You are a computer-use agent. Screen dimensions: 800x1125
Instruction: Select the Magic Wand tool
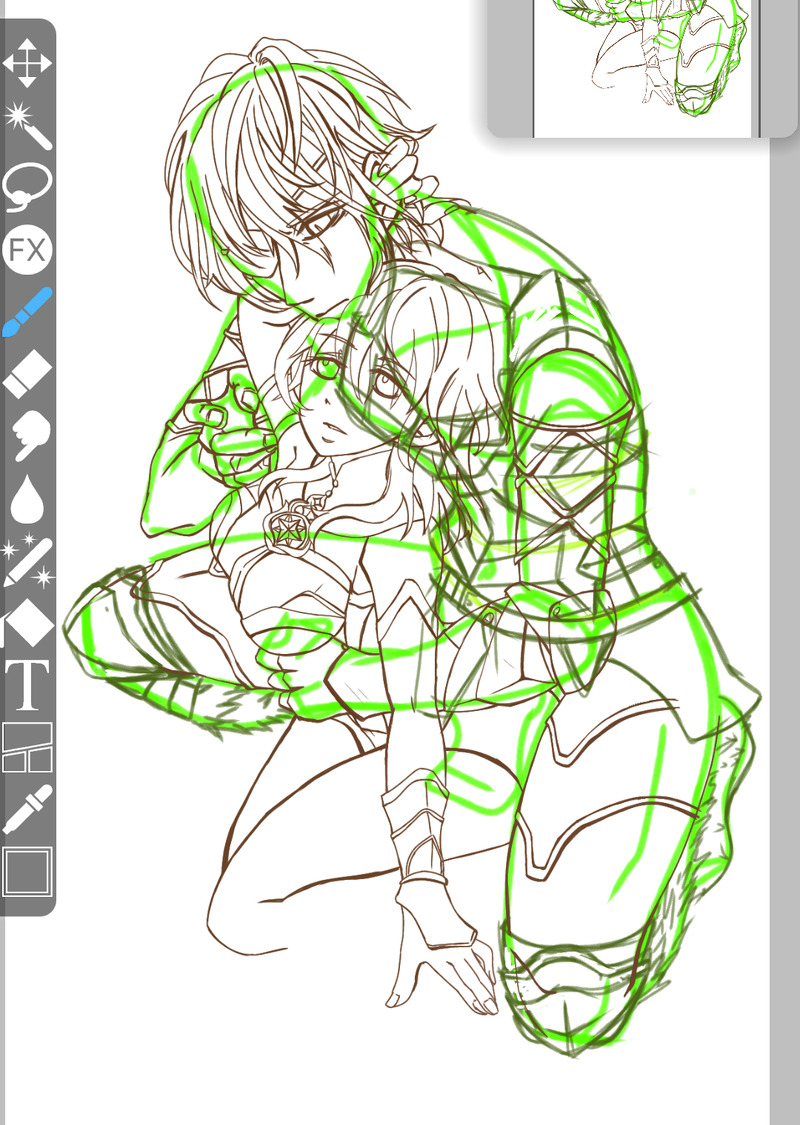pos(27,126)
